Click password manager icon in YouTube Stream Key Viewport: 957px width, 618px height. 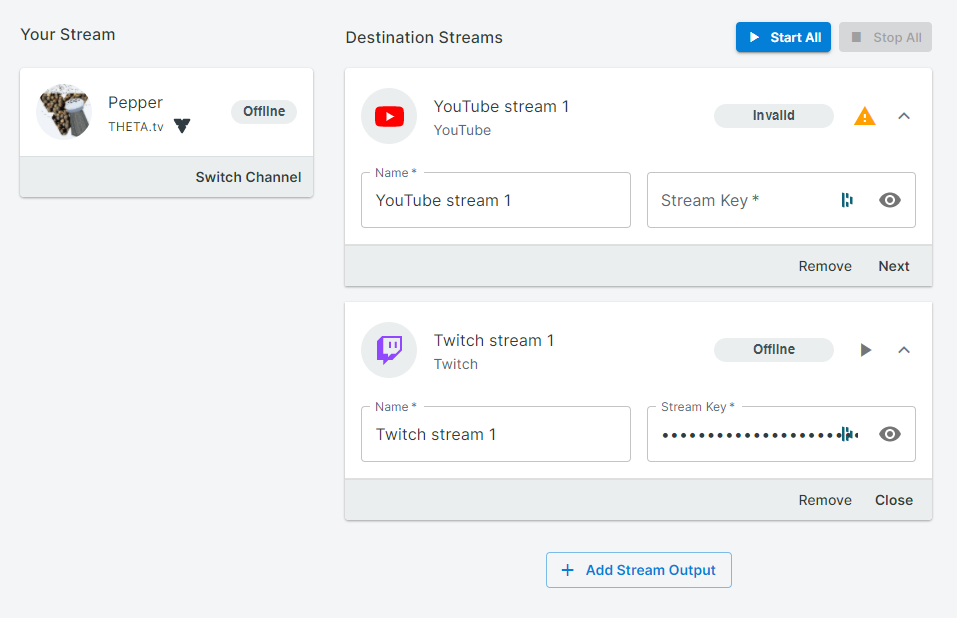[x=847, y=200]
